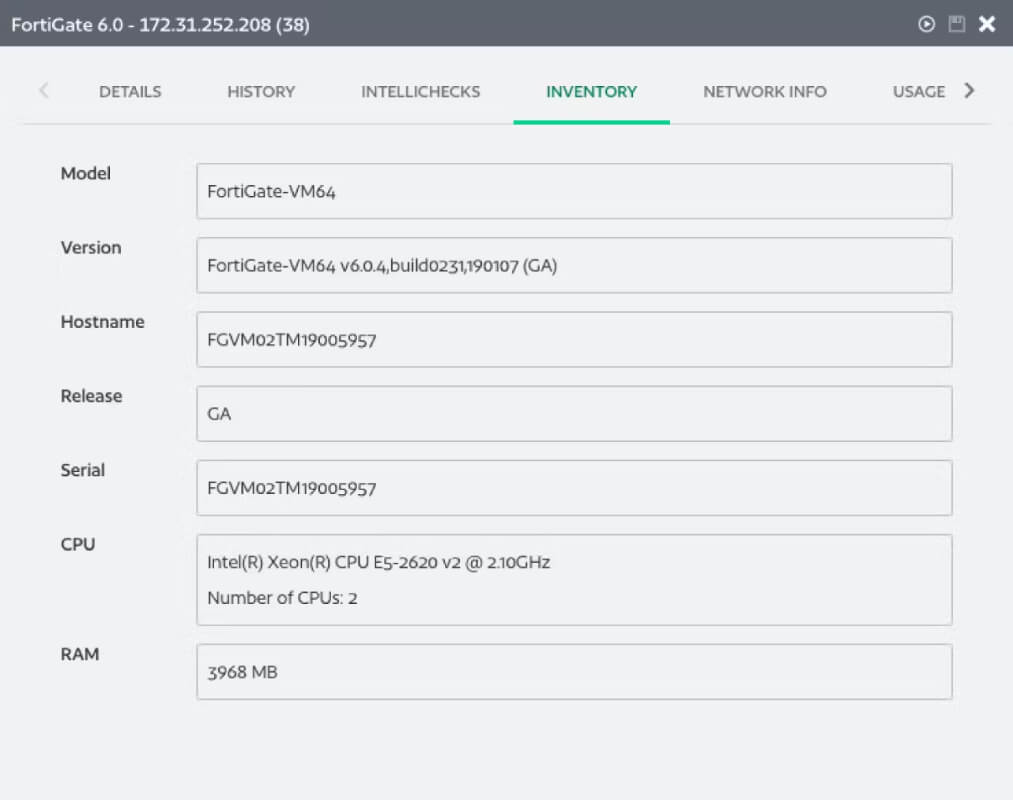View the Usage tab
This screenshot has width=1013, height=800.
(x=918, y=92)
